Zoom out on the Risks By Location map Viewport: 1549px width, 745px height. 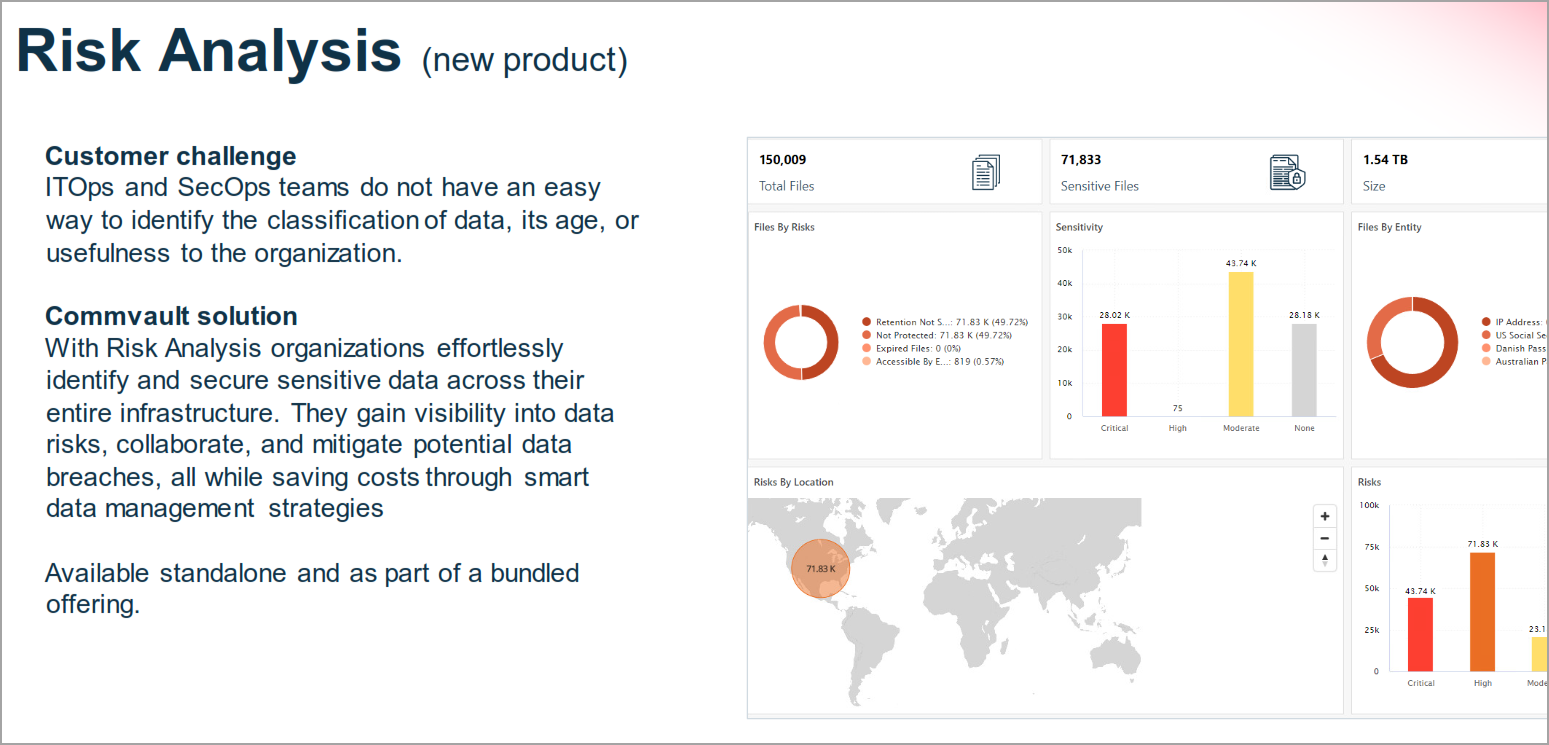(x=1325, y=538)
